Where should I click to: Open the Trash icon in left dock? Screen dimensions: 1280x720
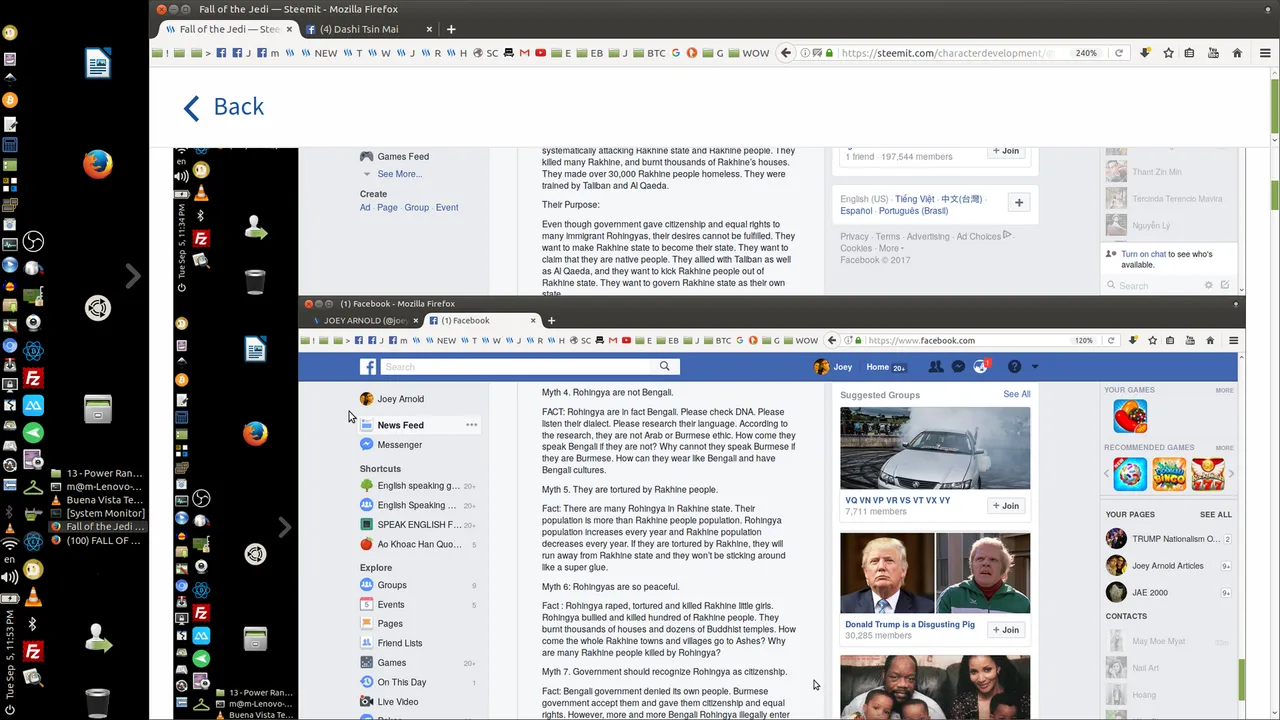click(97, 702)
